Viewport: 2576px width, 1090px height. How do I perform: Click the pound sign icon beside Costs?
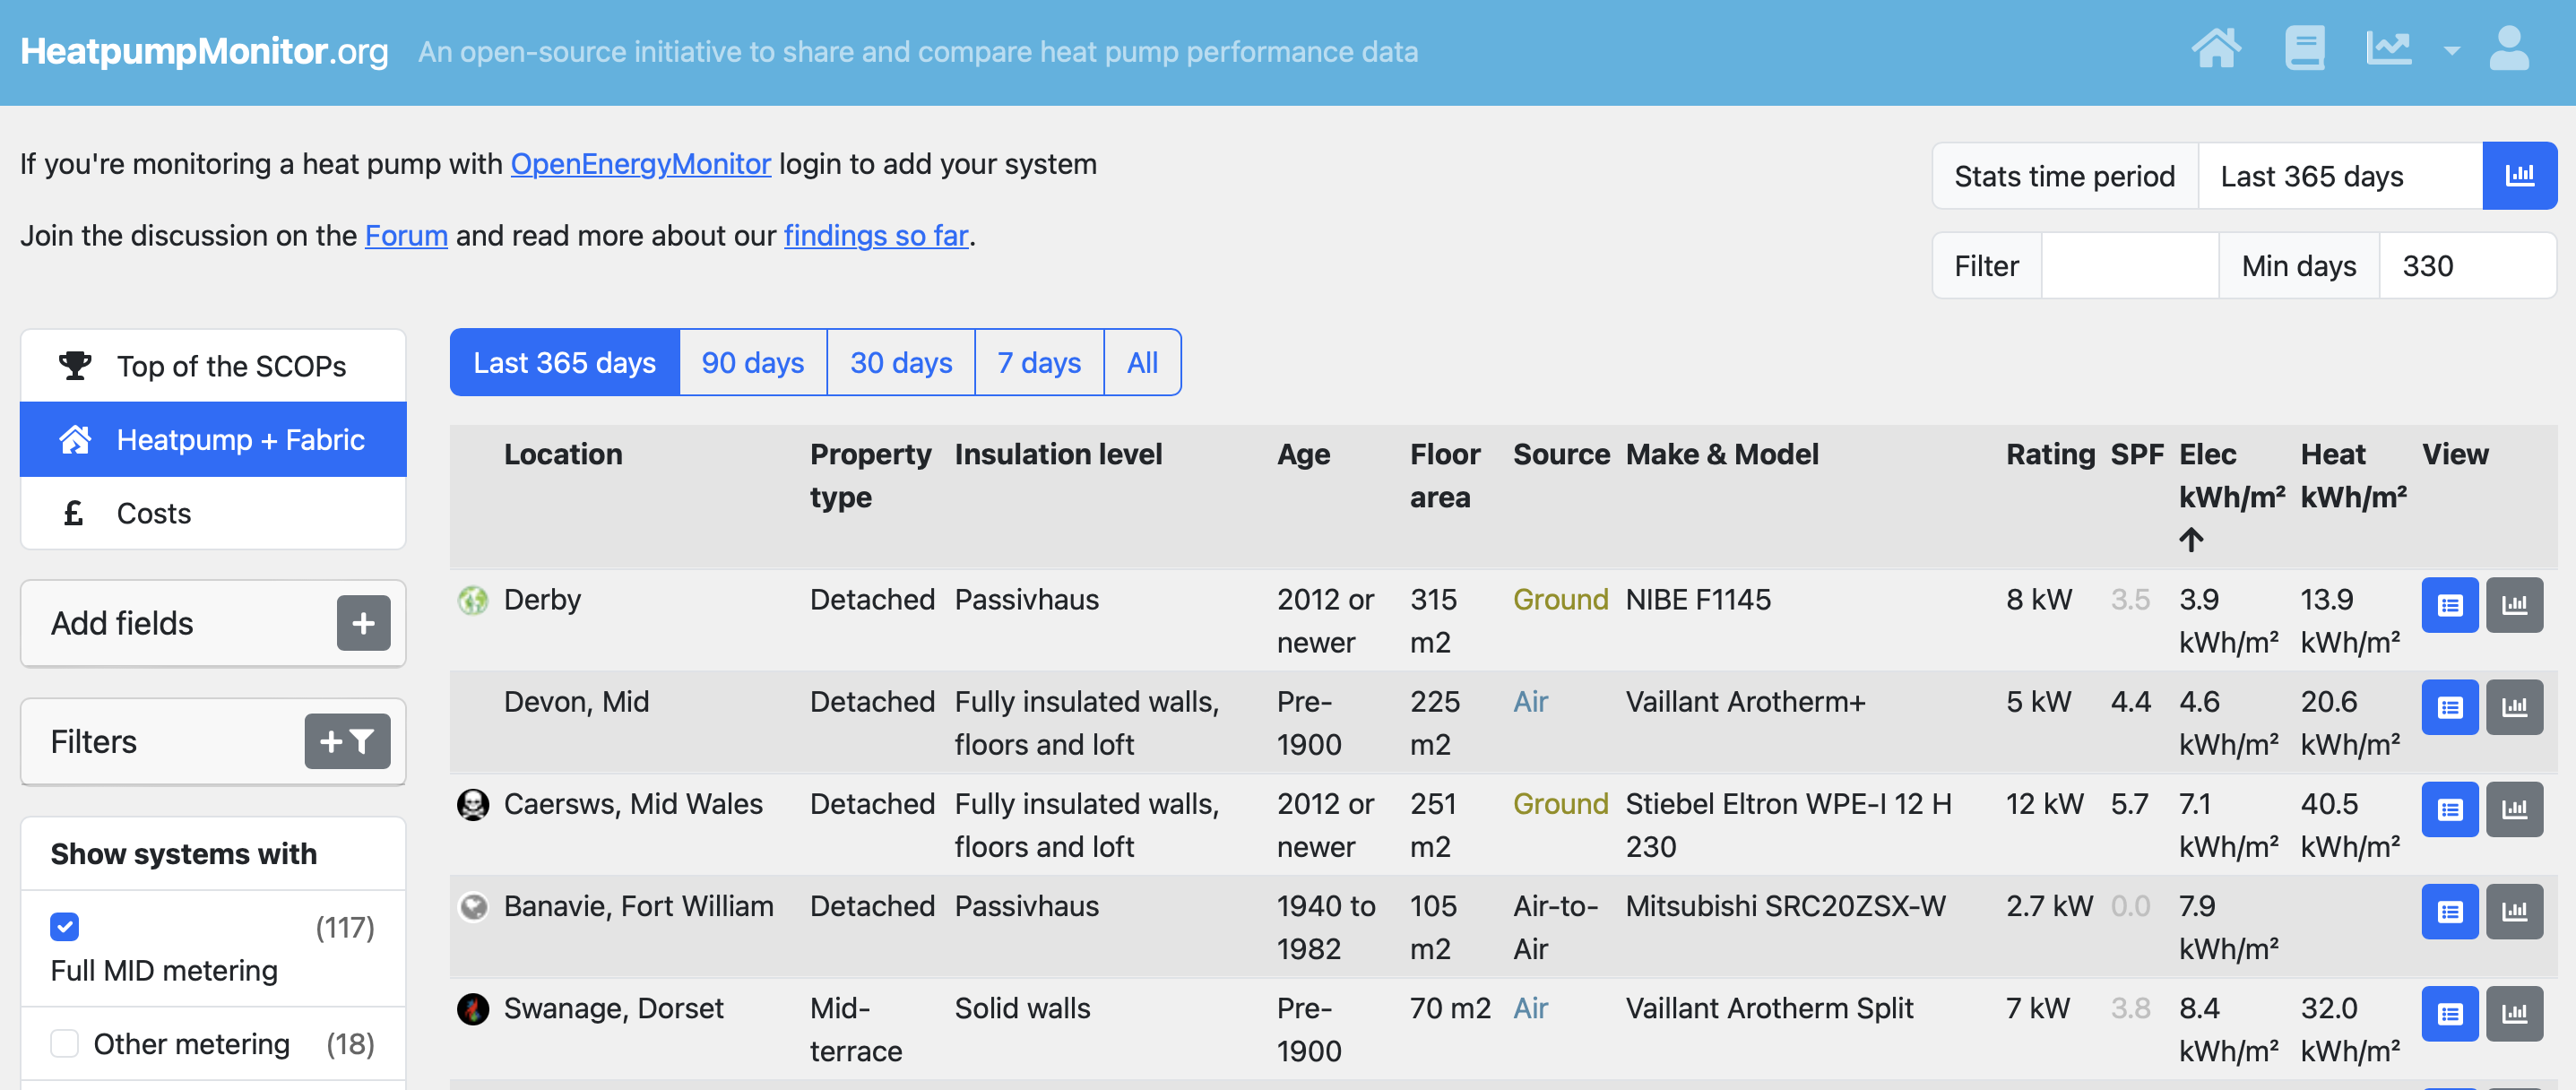(73, 513)
